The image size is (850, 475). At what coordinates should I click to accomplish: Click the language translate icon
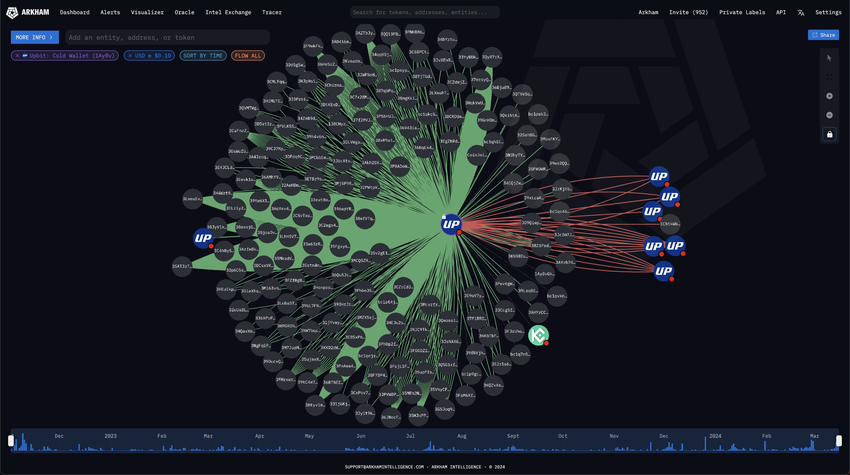click(x=801, y=12)
